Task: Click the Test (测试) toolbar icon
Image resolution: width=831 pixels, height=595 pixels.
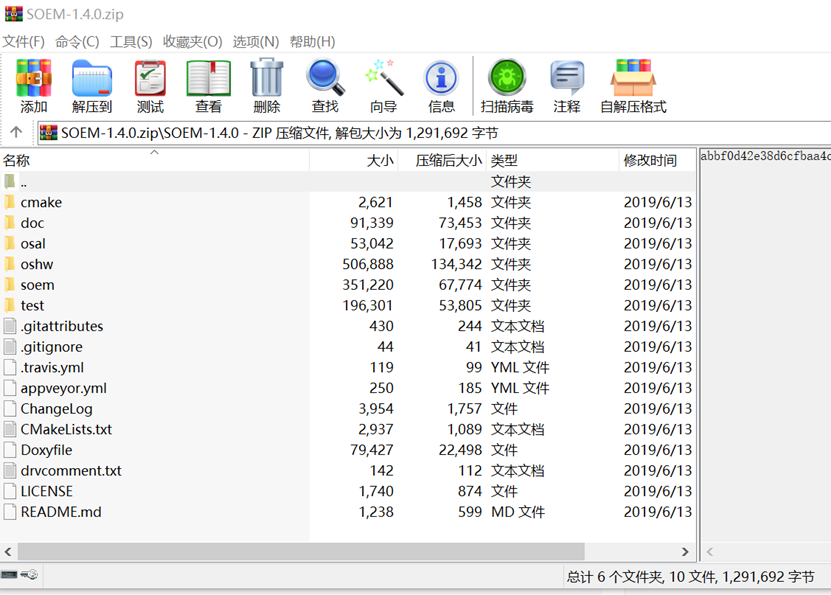Action: pyautogui.click(x=150, y=78)
